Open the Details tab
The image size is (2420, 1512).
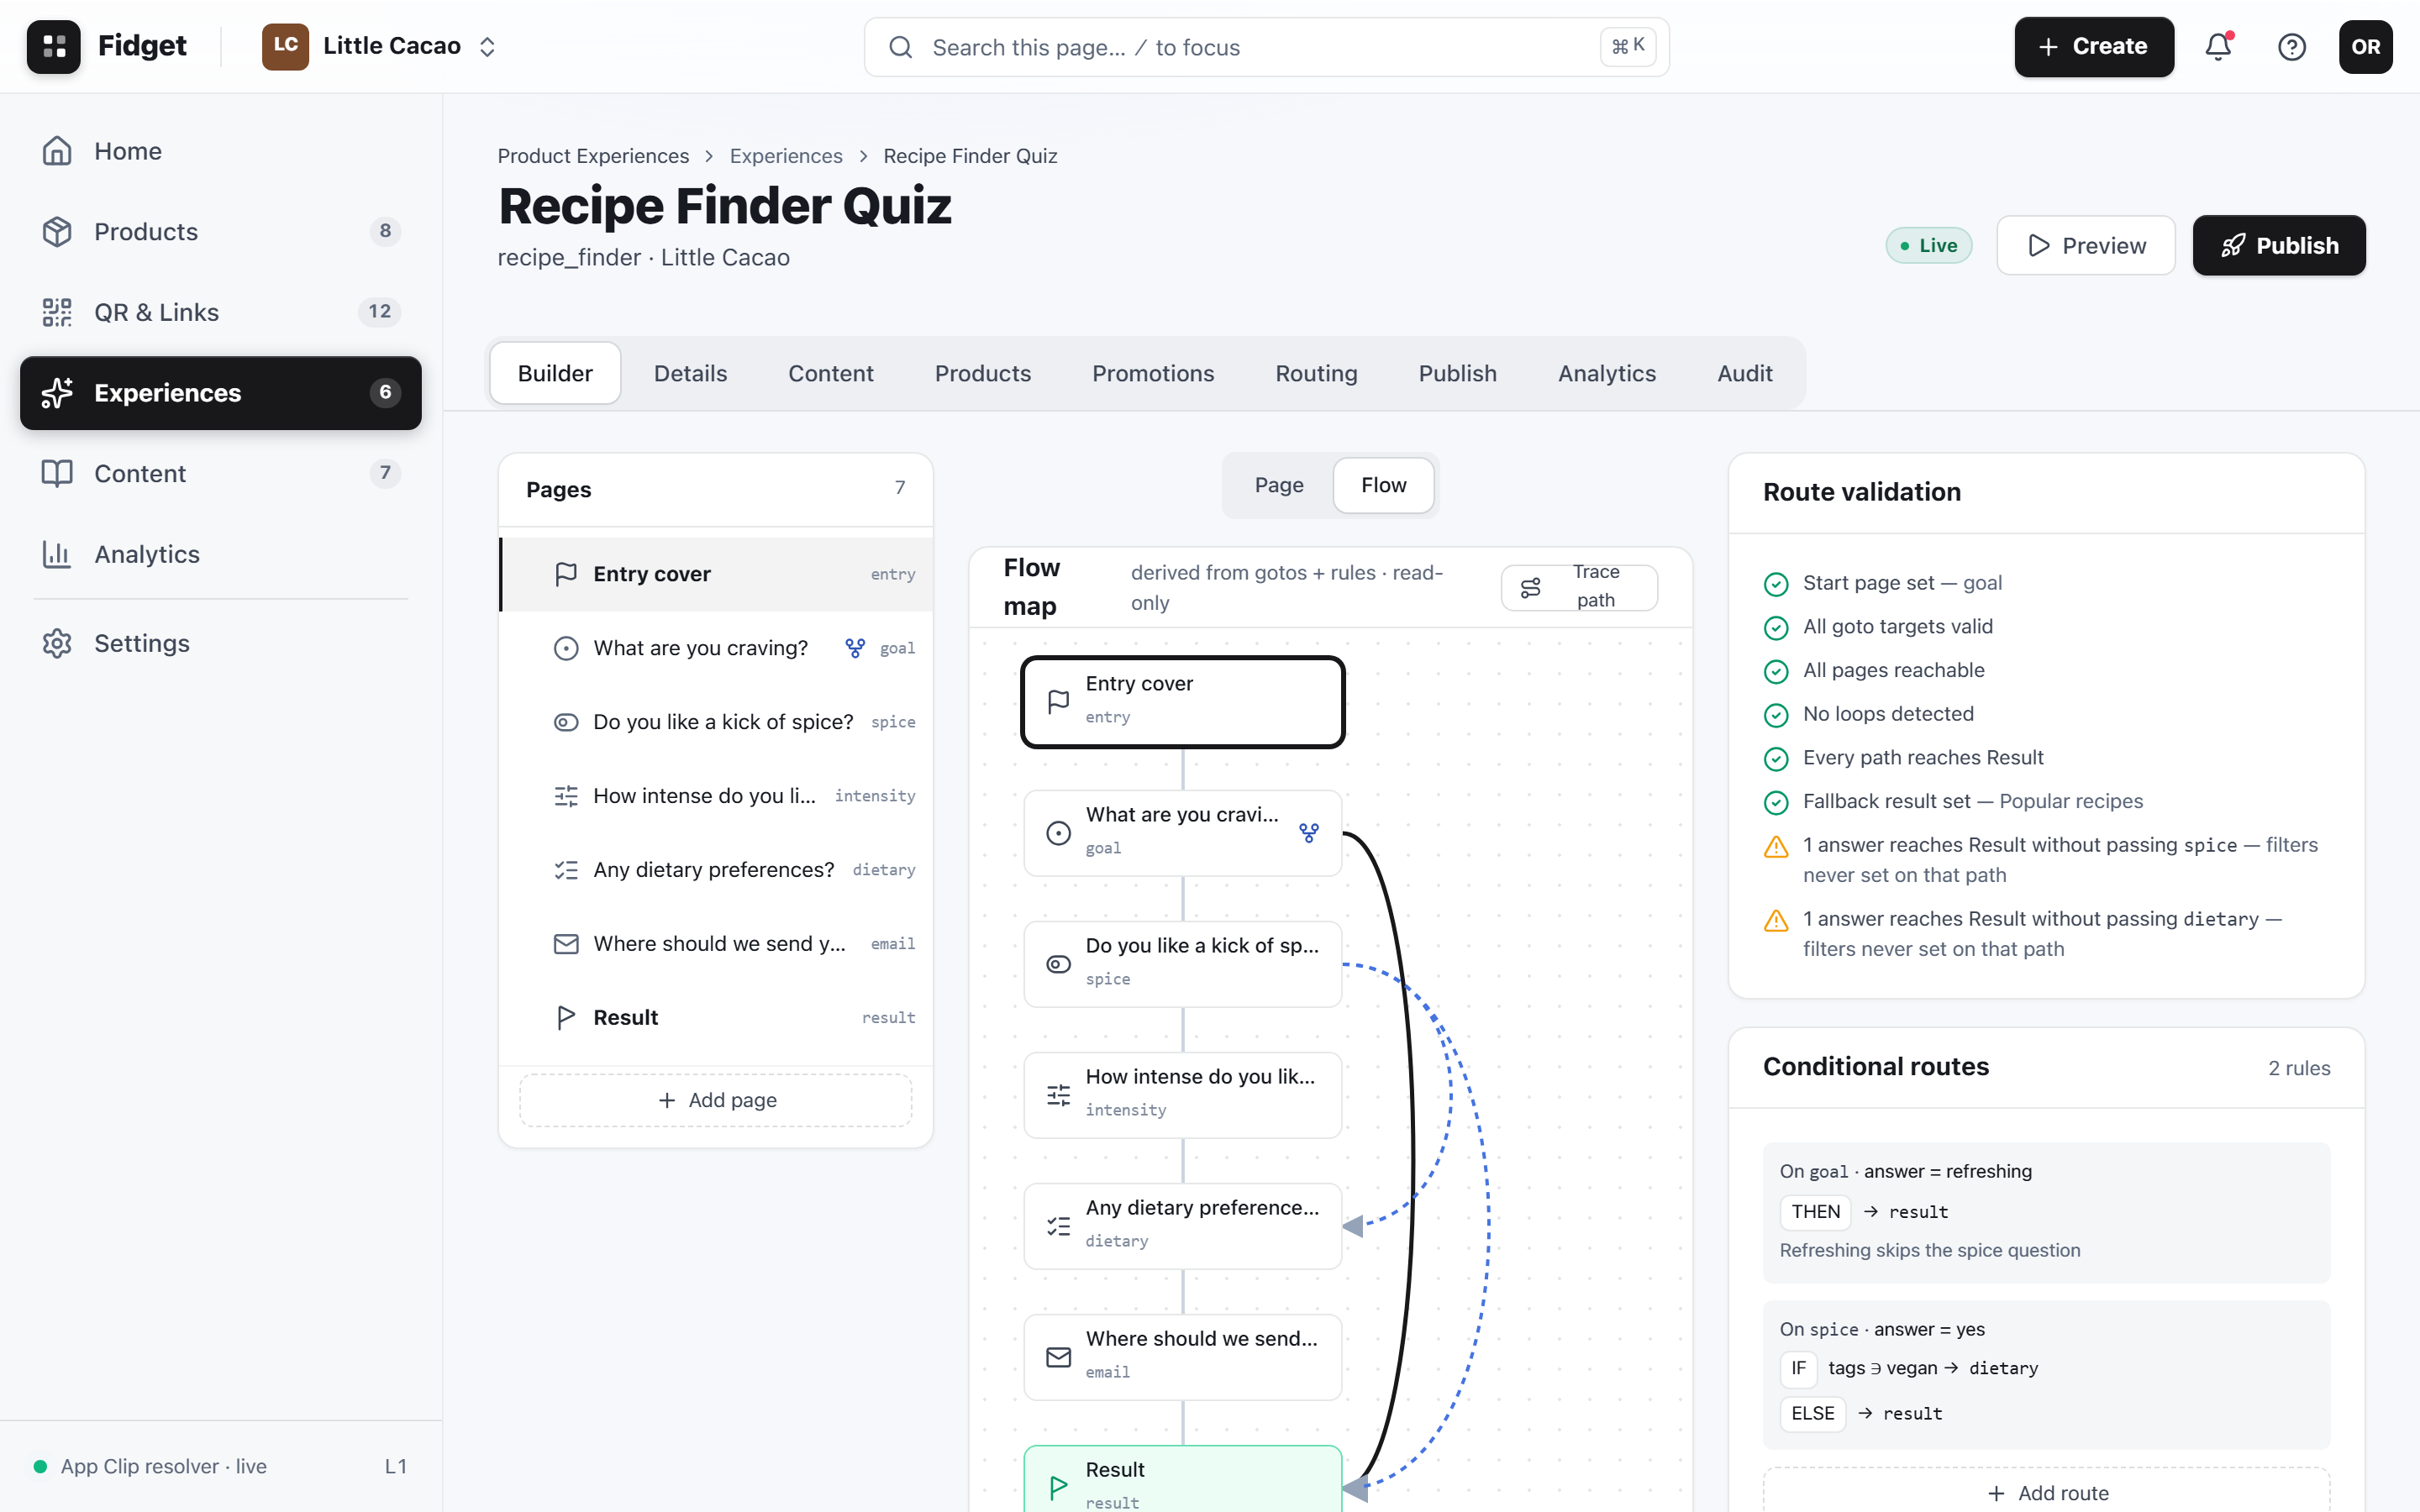pos(690,373)
